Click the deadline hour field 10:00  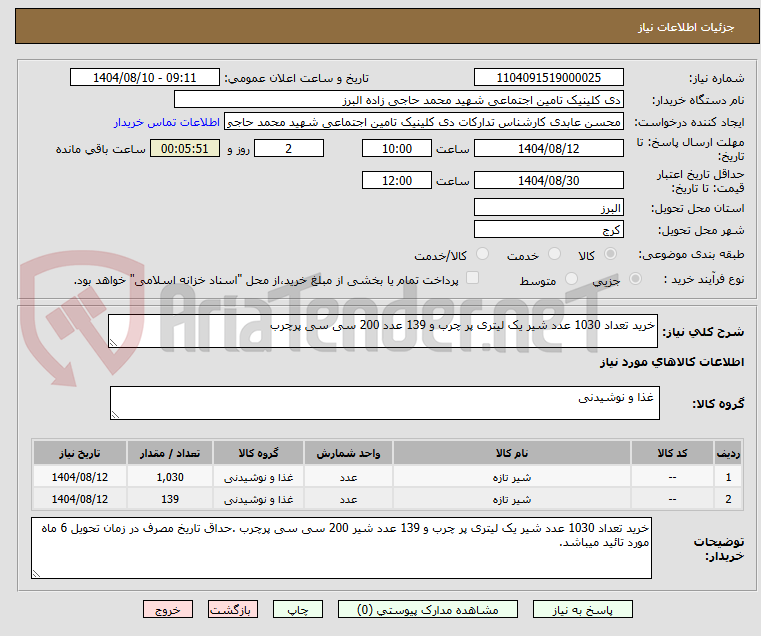click(397, 149)
